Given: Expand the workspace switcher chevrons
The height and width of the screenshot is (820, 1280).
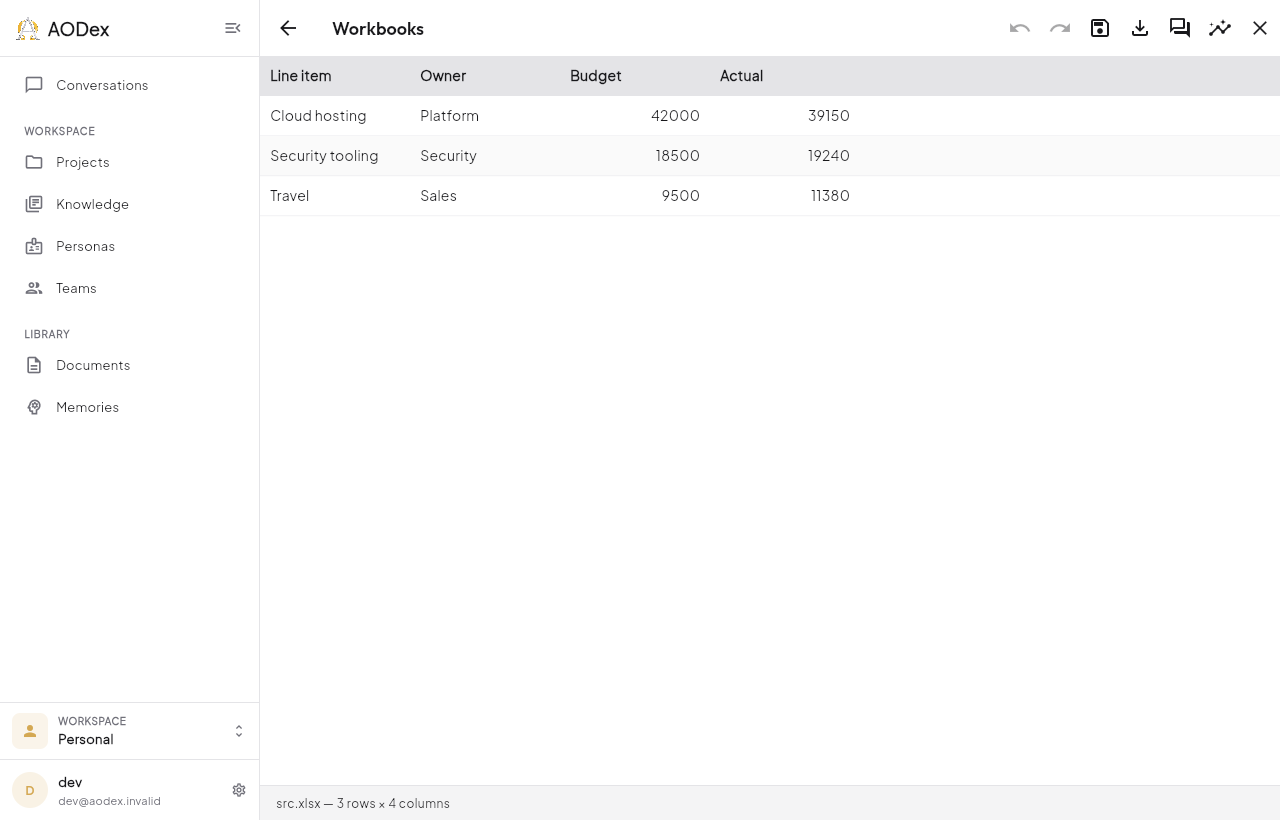Looking at the screenshot, I should [239, 731].
